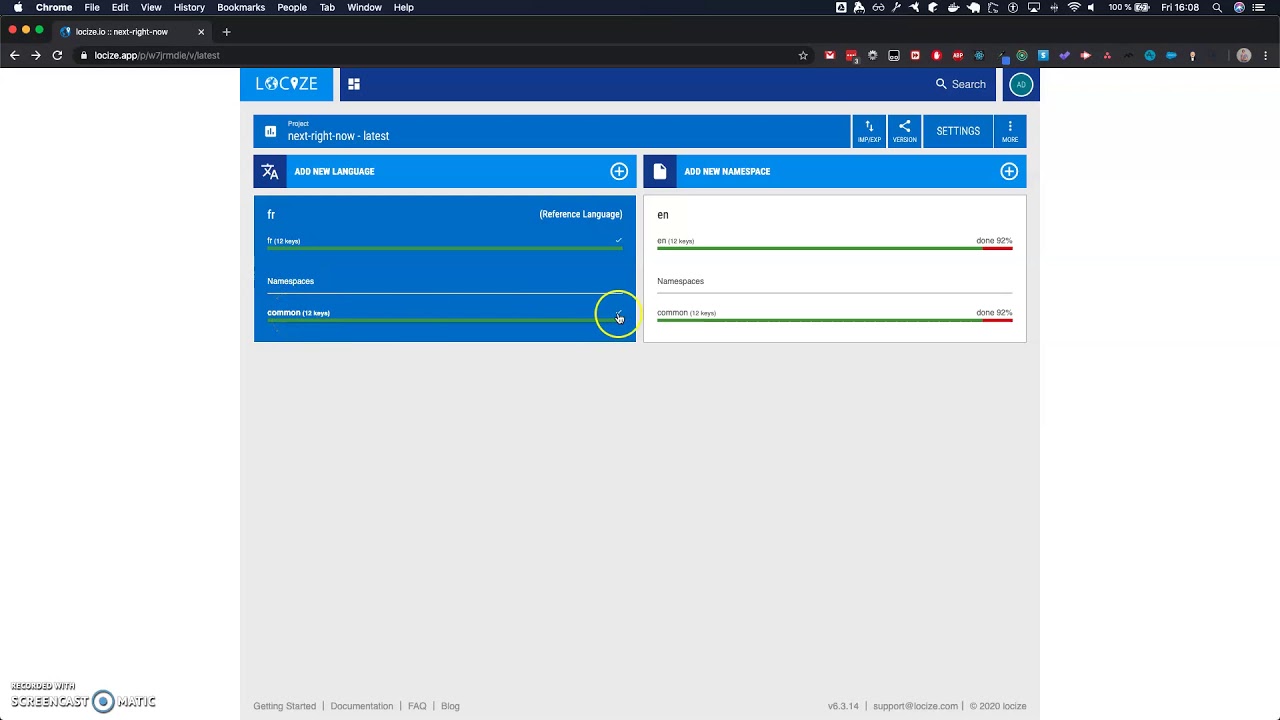The image size is (1280, 720).
Task: Click the en common namespace progress bar
Action: click(834, 320)
